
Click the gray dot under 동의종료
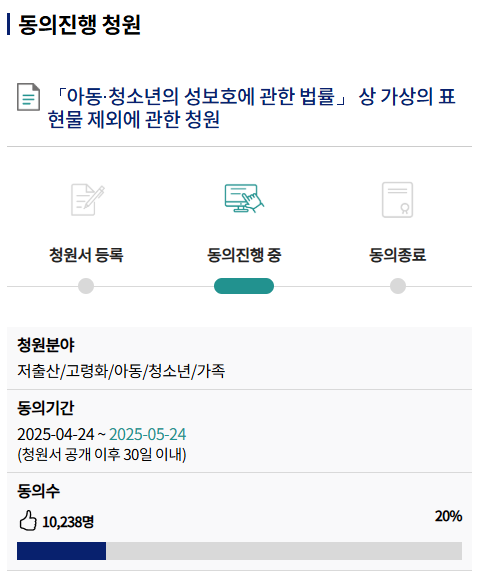coord(398,286)
